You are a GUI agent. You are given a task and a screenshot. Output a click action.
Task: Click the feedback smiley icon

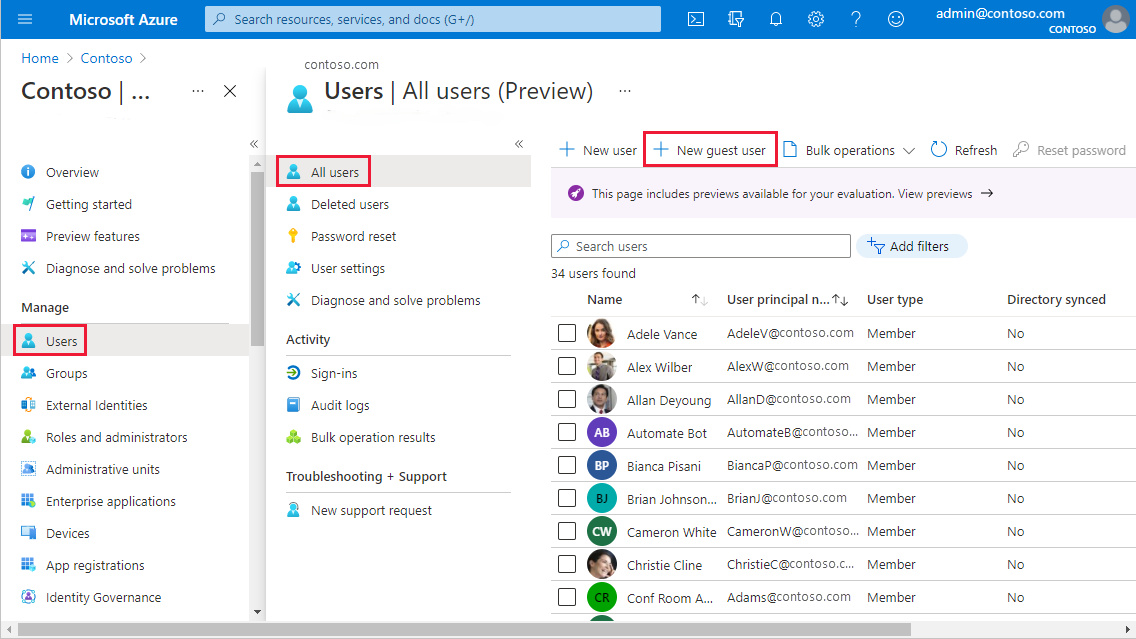(896, 19)
